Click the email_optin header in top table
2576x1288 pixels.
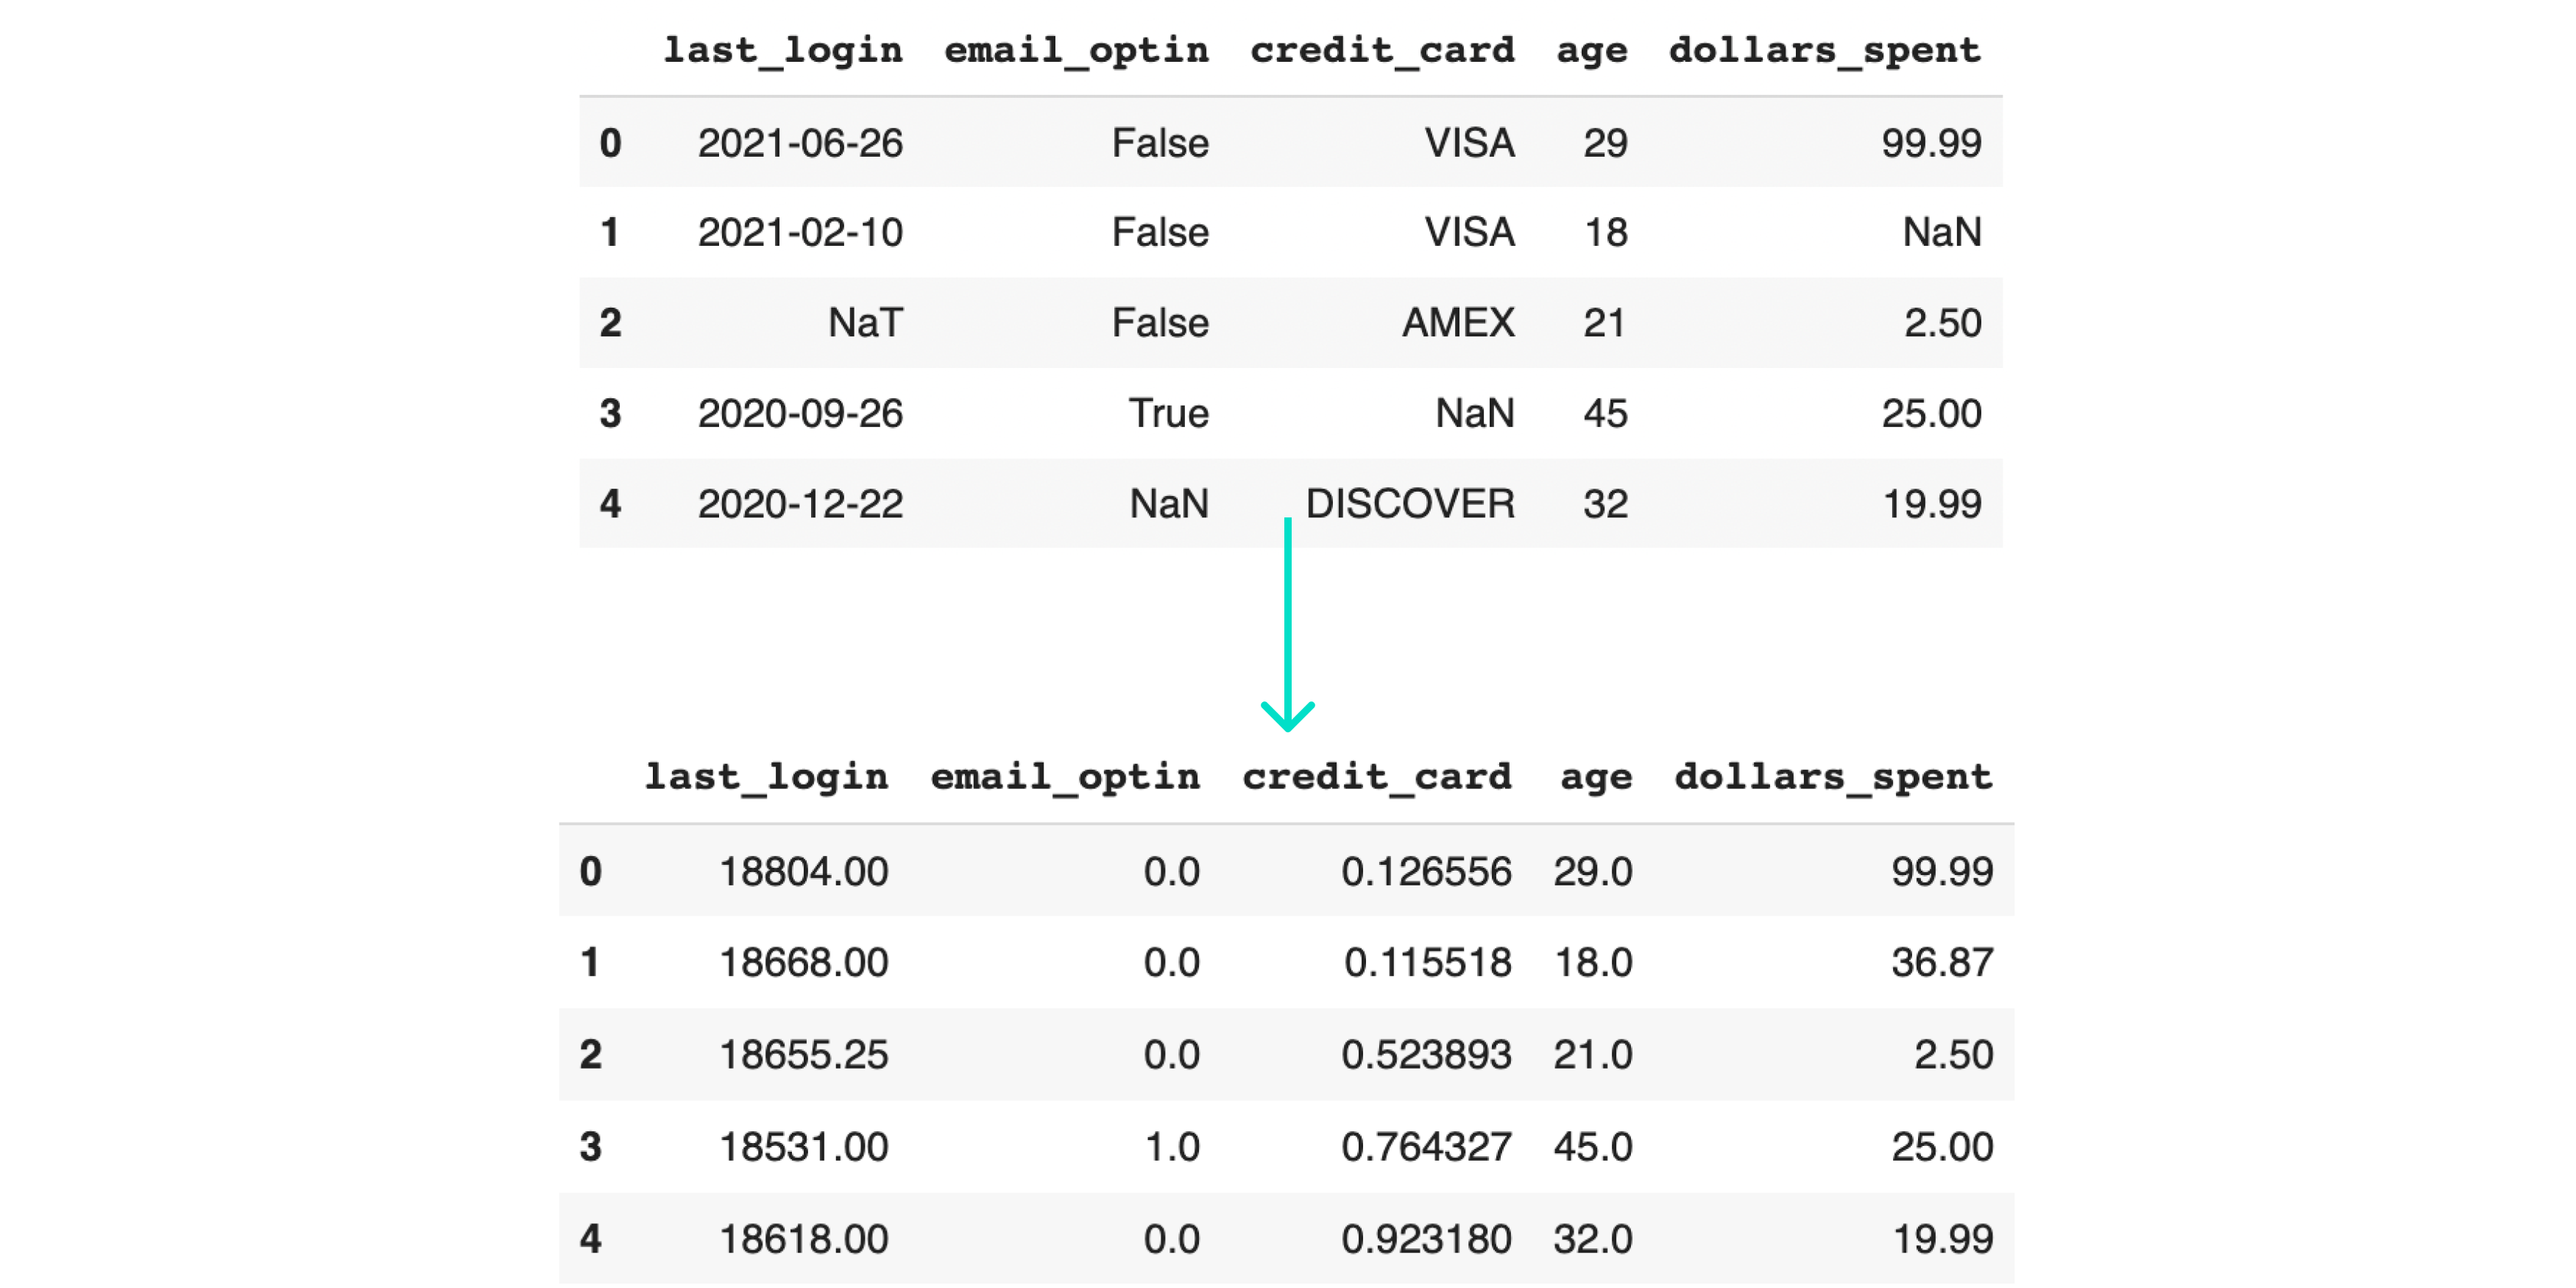tap(1076, 50)
